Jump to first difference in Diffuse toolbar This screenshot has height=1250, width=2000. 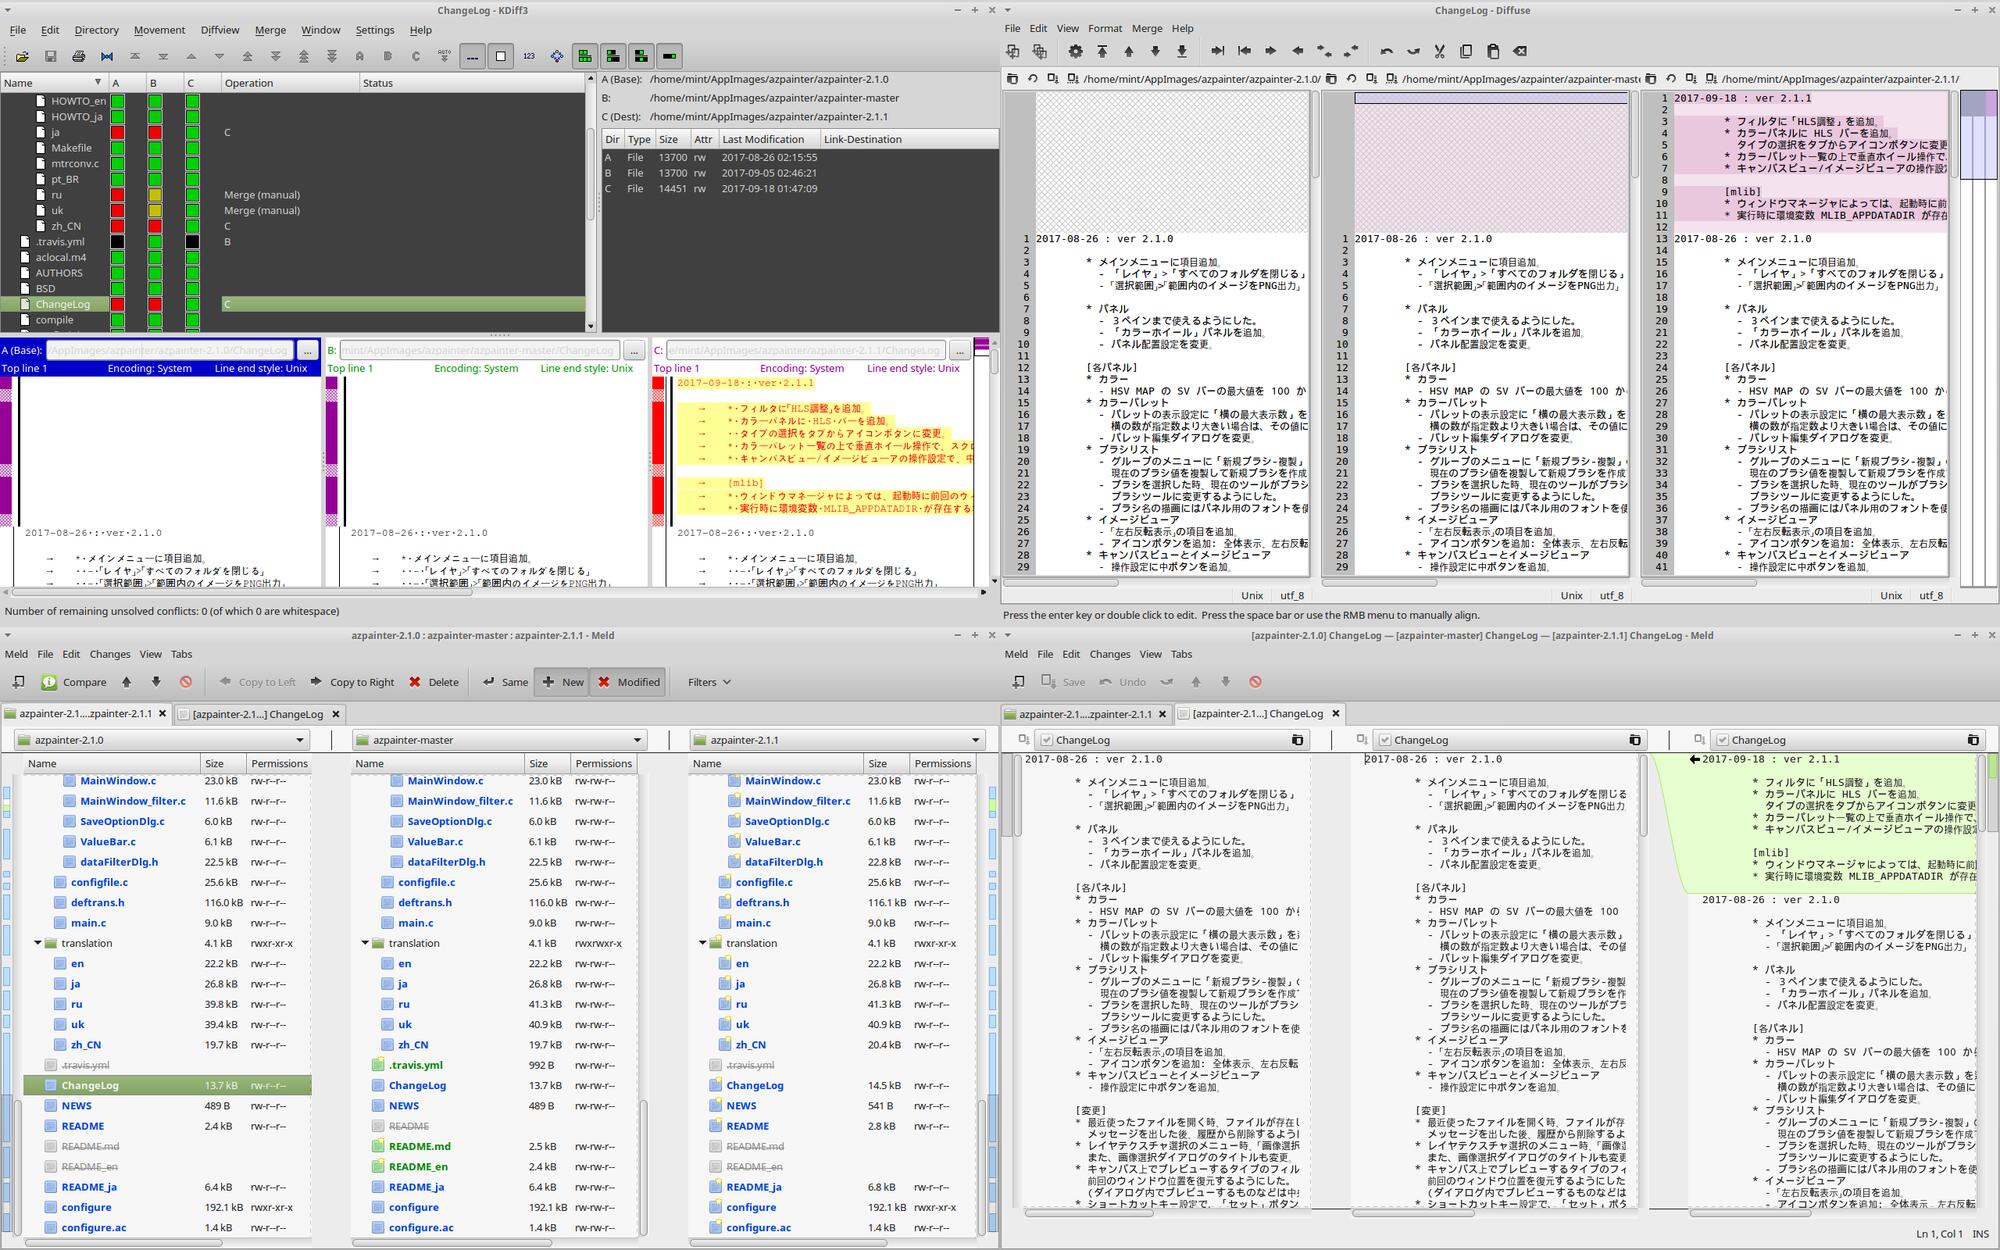click(x=1102, y=51)
